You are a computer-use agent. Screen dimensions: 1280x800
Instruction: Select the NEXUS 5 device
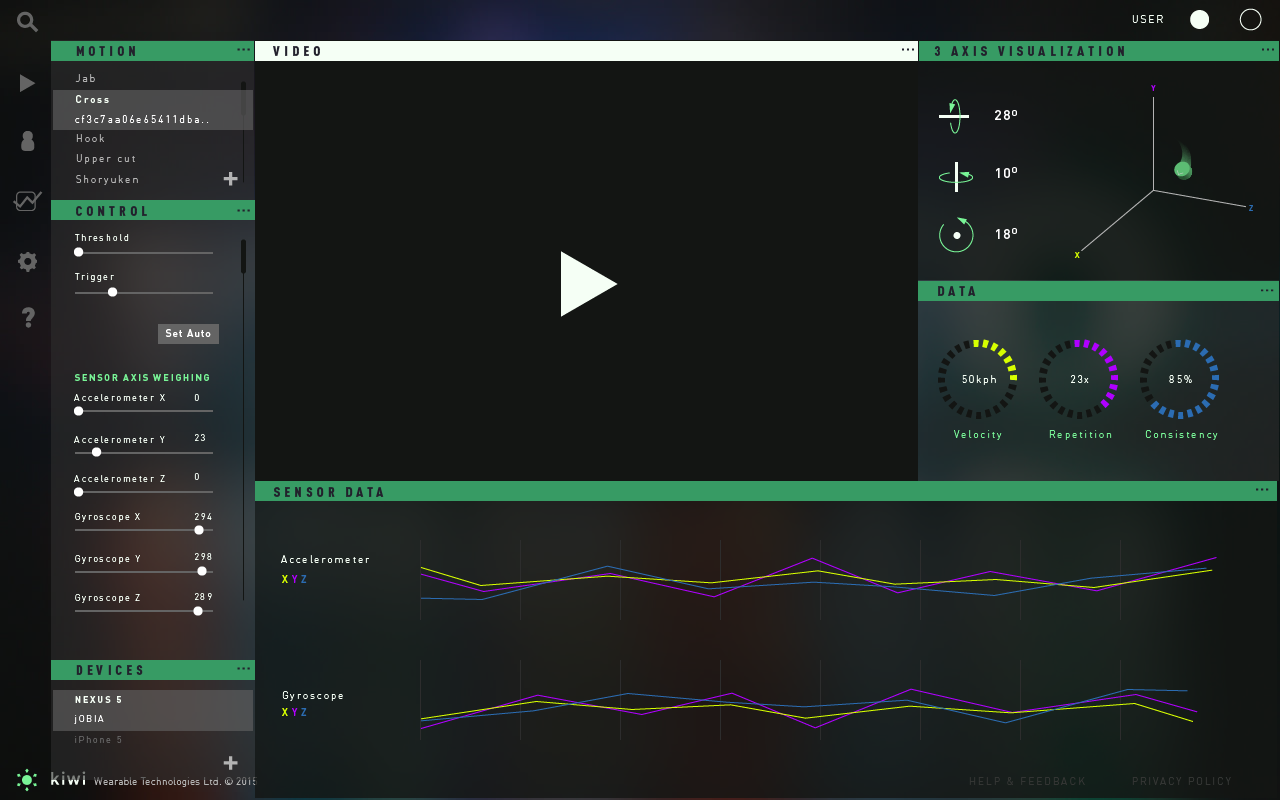point(98,700)
